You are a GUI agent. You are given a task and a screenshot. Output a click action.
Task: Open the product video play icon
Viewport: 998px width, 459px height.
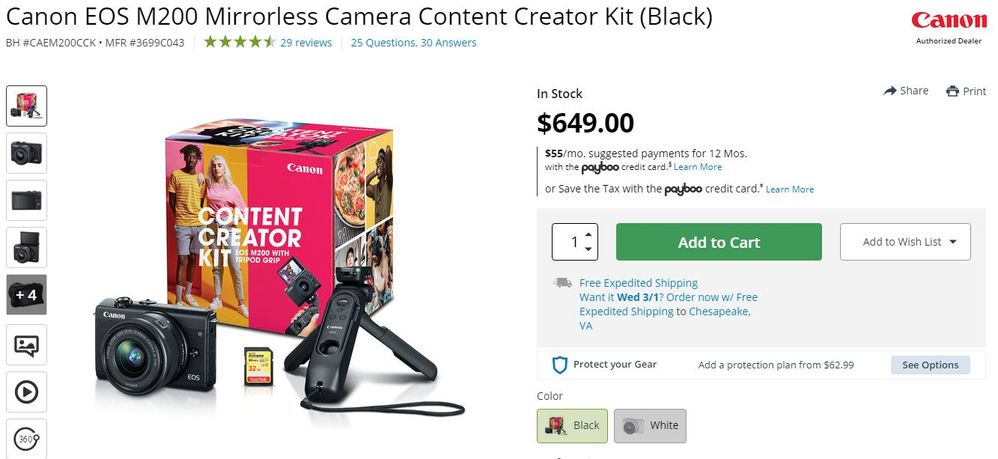(26, 392)
